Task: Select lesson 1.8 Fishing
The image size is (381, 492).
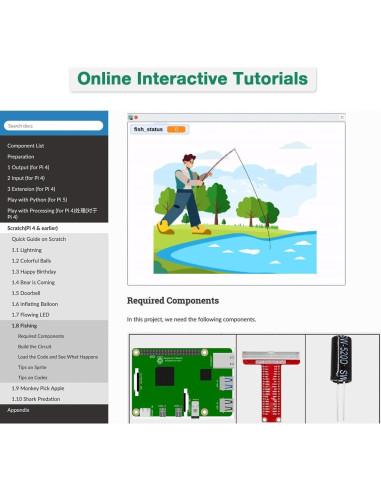Action: coord(24,326)
